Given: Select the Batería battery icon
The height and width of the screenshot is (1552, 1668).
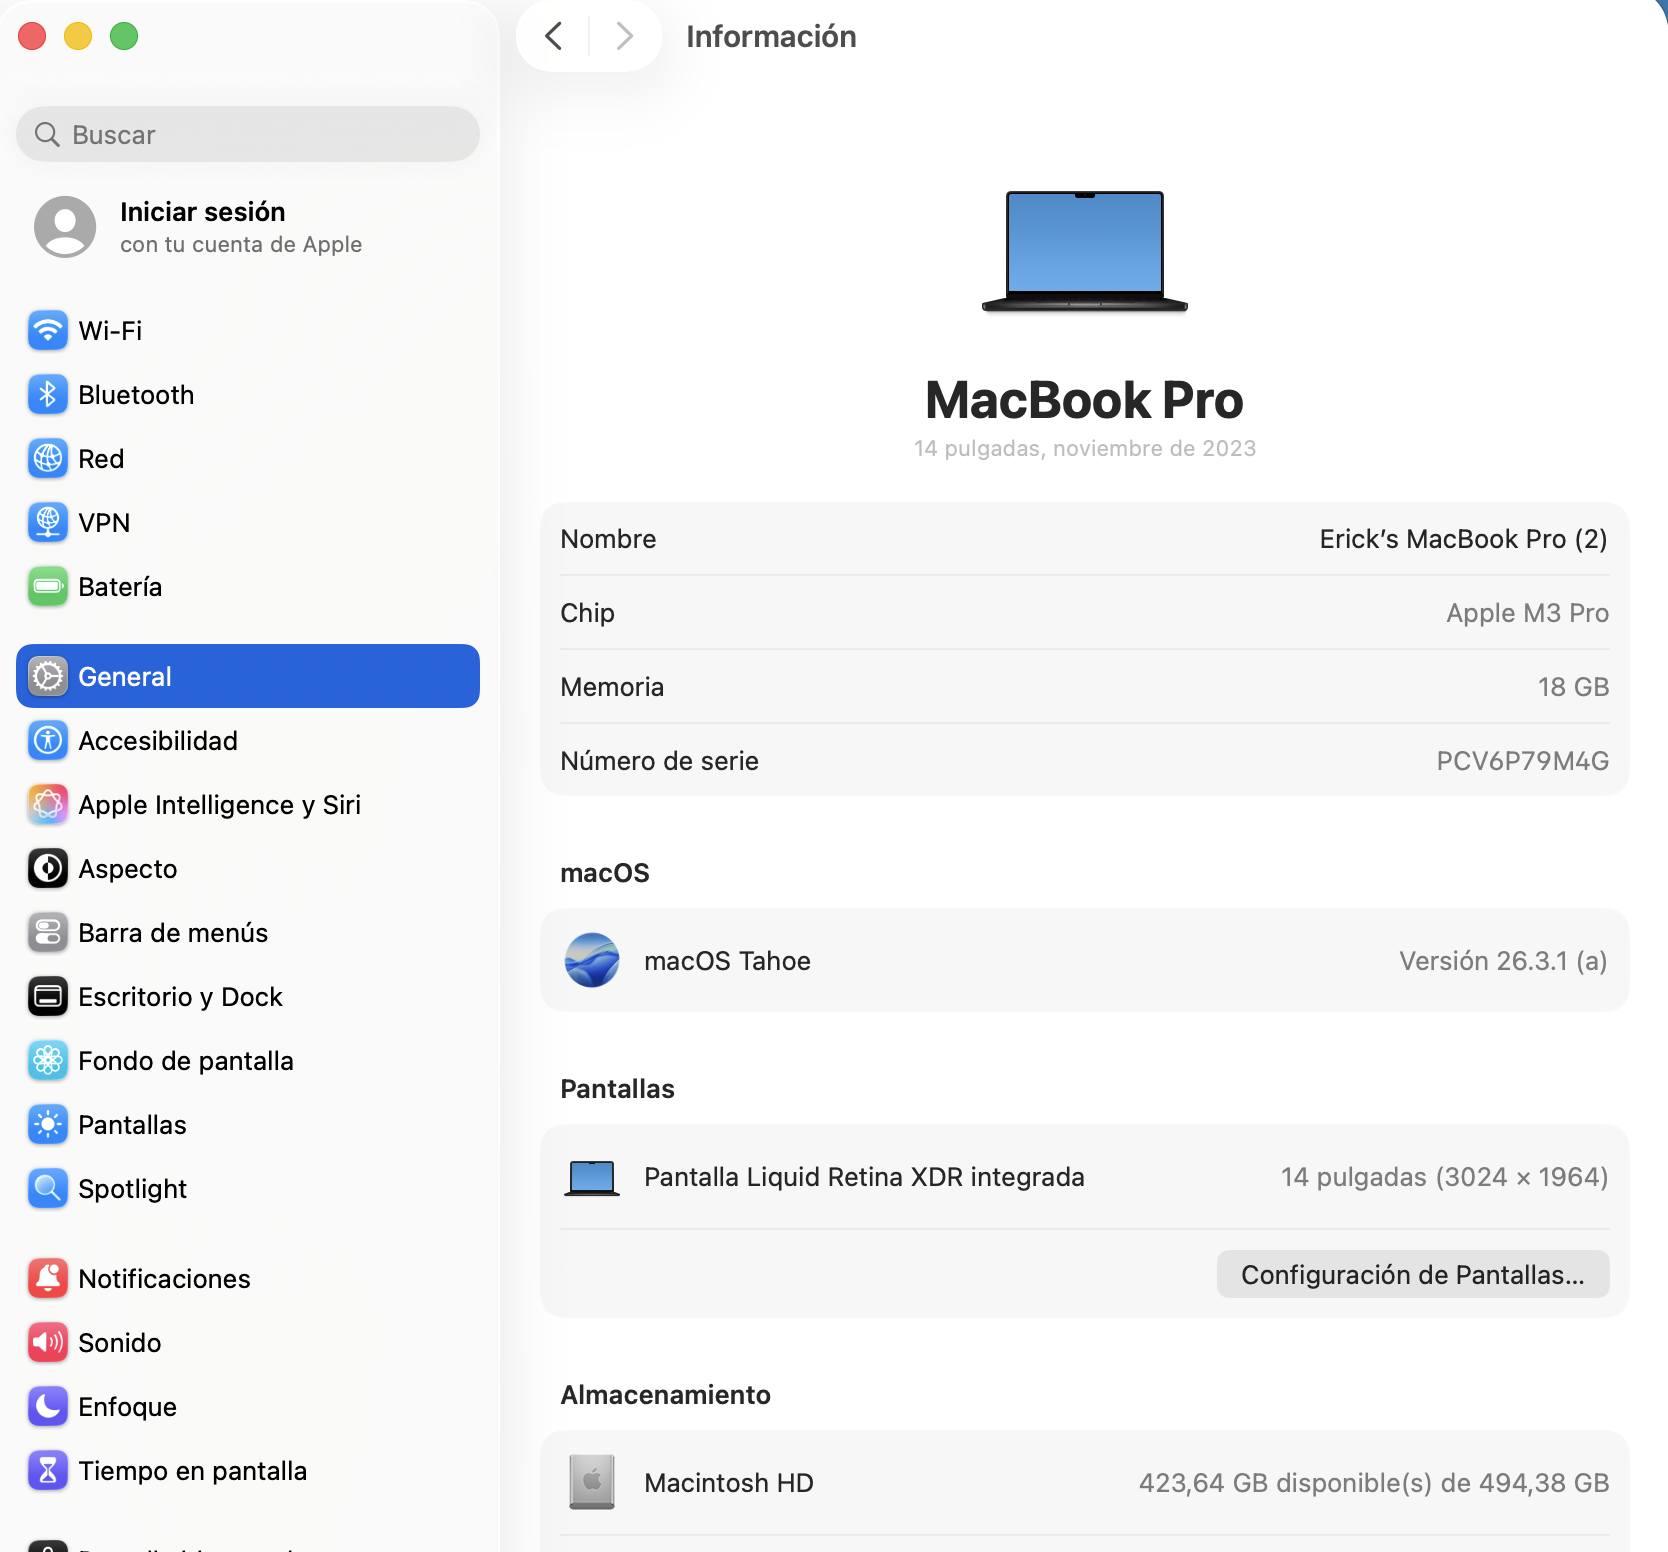Looking at the screenshot, I should coord(48,586).
